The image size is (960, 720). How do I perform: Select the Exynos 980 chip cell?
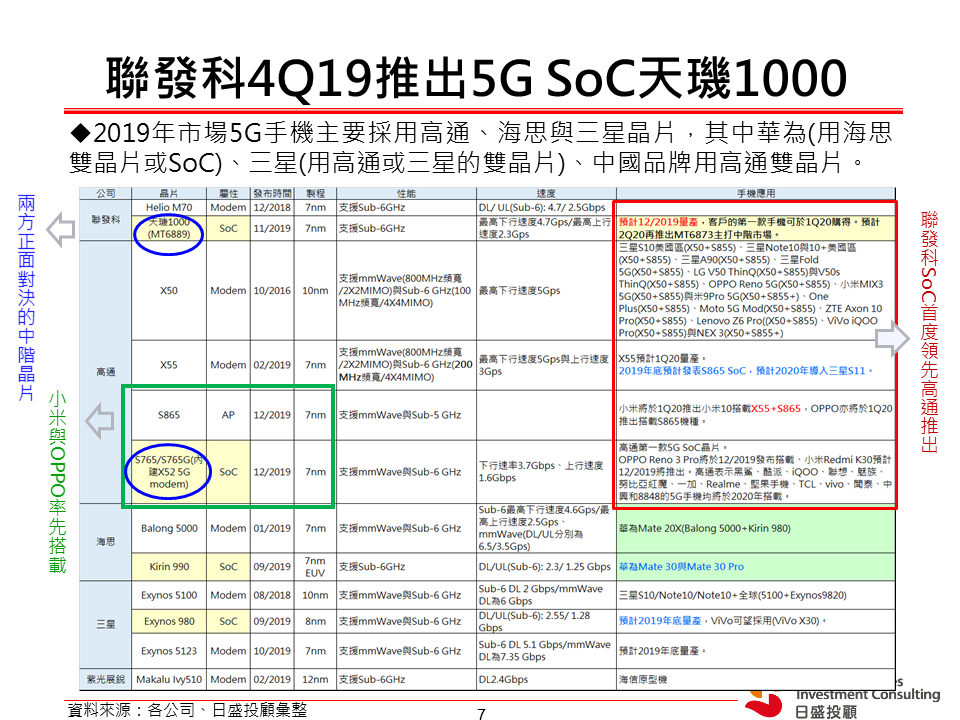pyautogui.click(x=169, y=621)
